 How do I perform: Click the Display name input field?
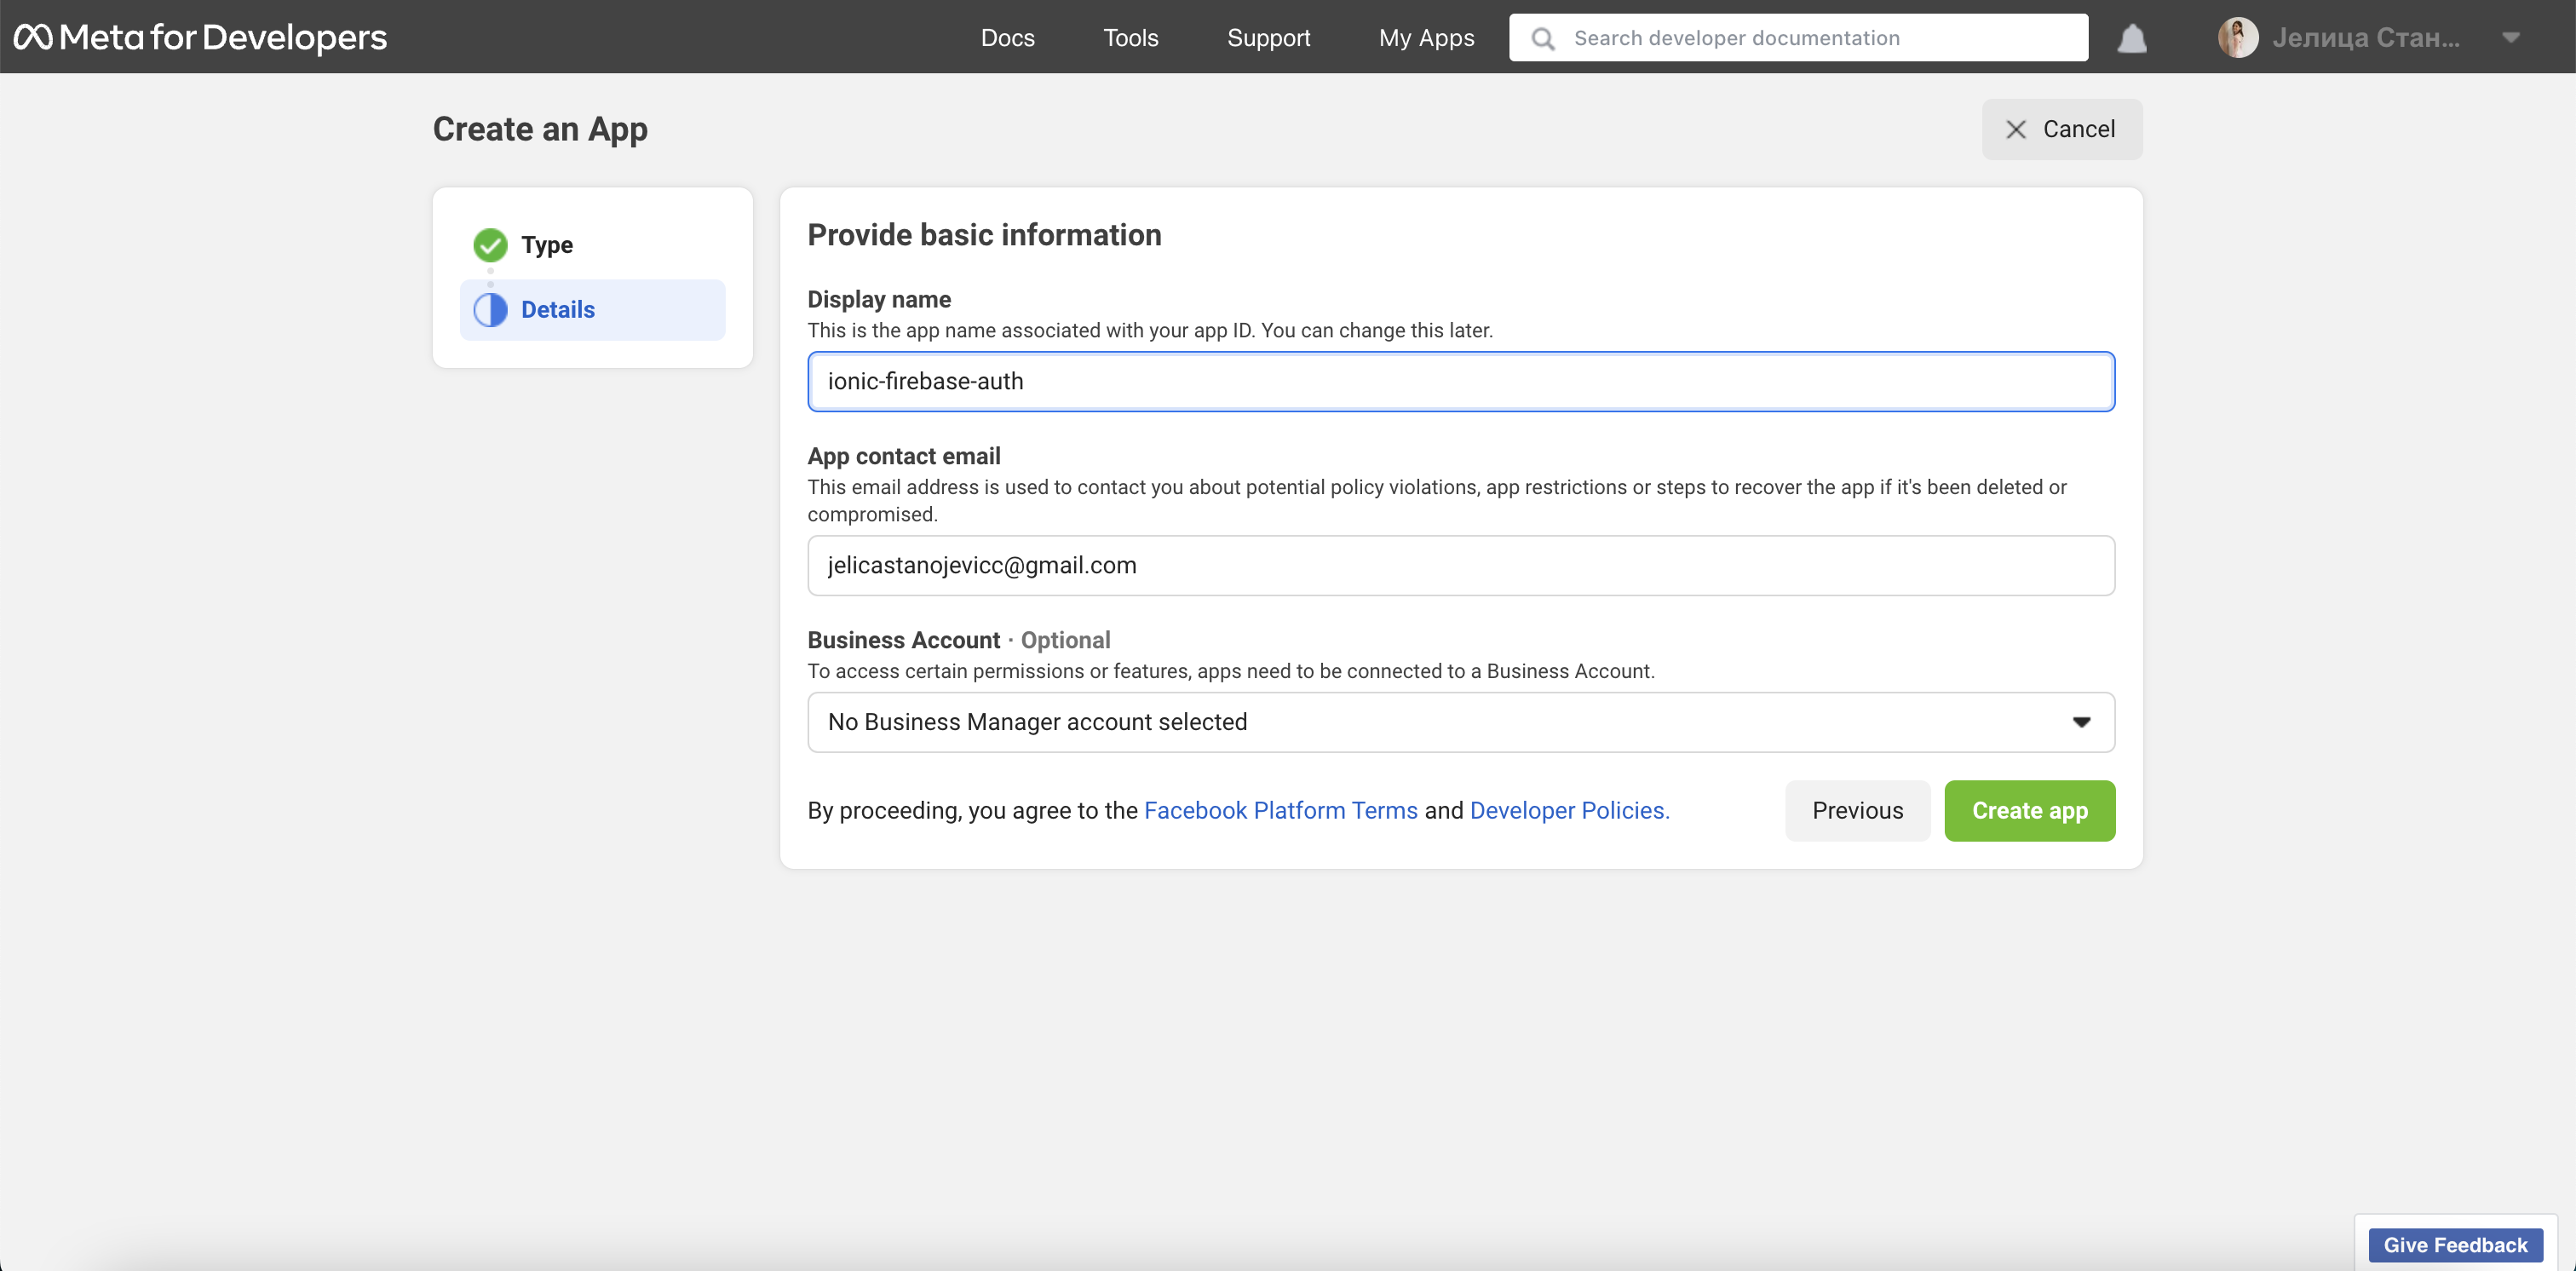tap(1460, 381)
